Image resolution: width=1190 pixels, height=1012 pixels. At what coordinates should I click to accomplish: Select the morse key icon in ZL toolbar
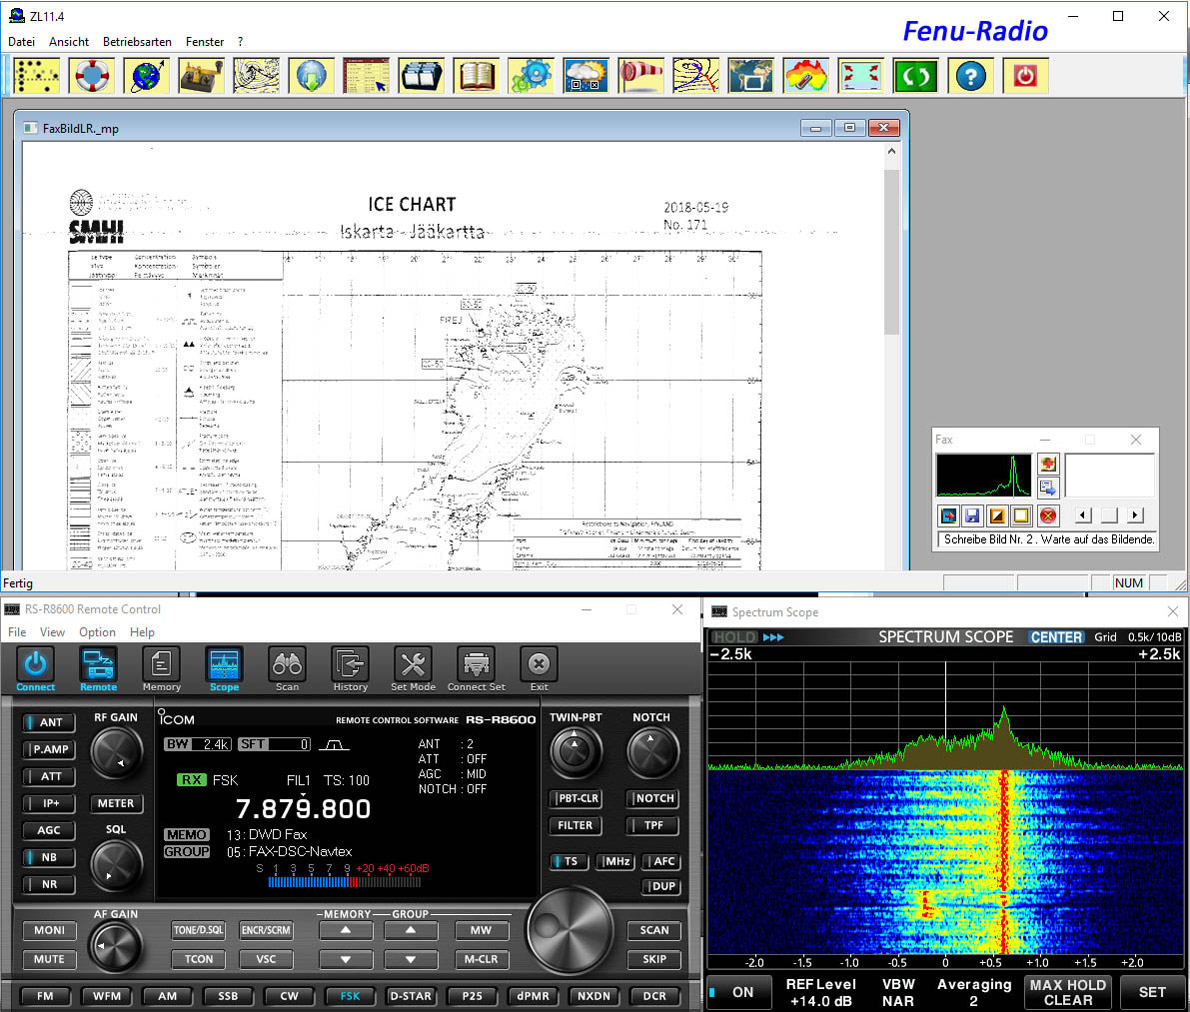pos(201,75)
